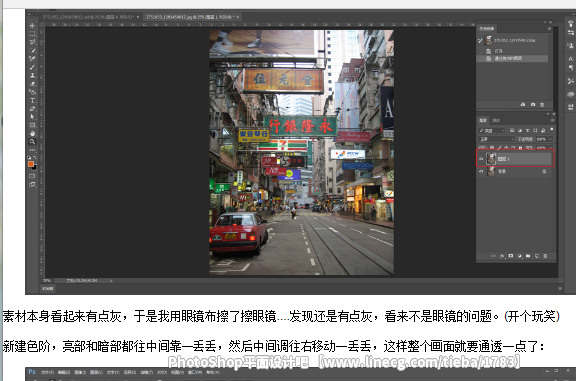Create a new layer button
The image size is (576, 381).
coord(537,256)
